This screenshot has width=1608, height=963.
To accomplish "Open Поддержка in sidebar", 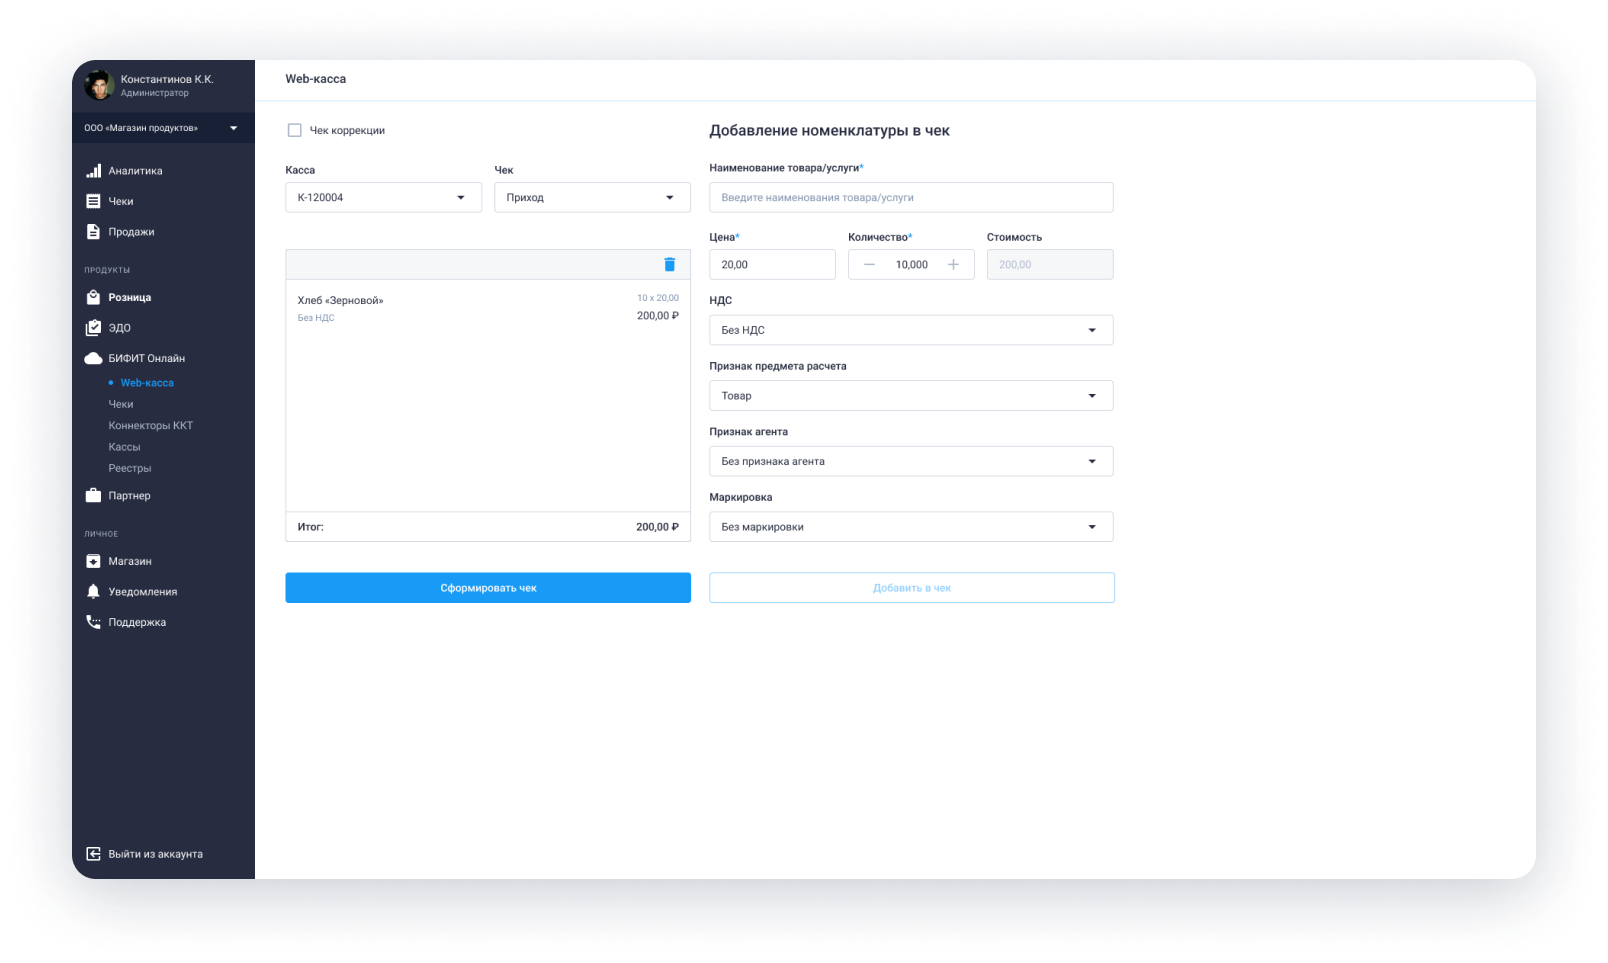I will [137, 622].
